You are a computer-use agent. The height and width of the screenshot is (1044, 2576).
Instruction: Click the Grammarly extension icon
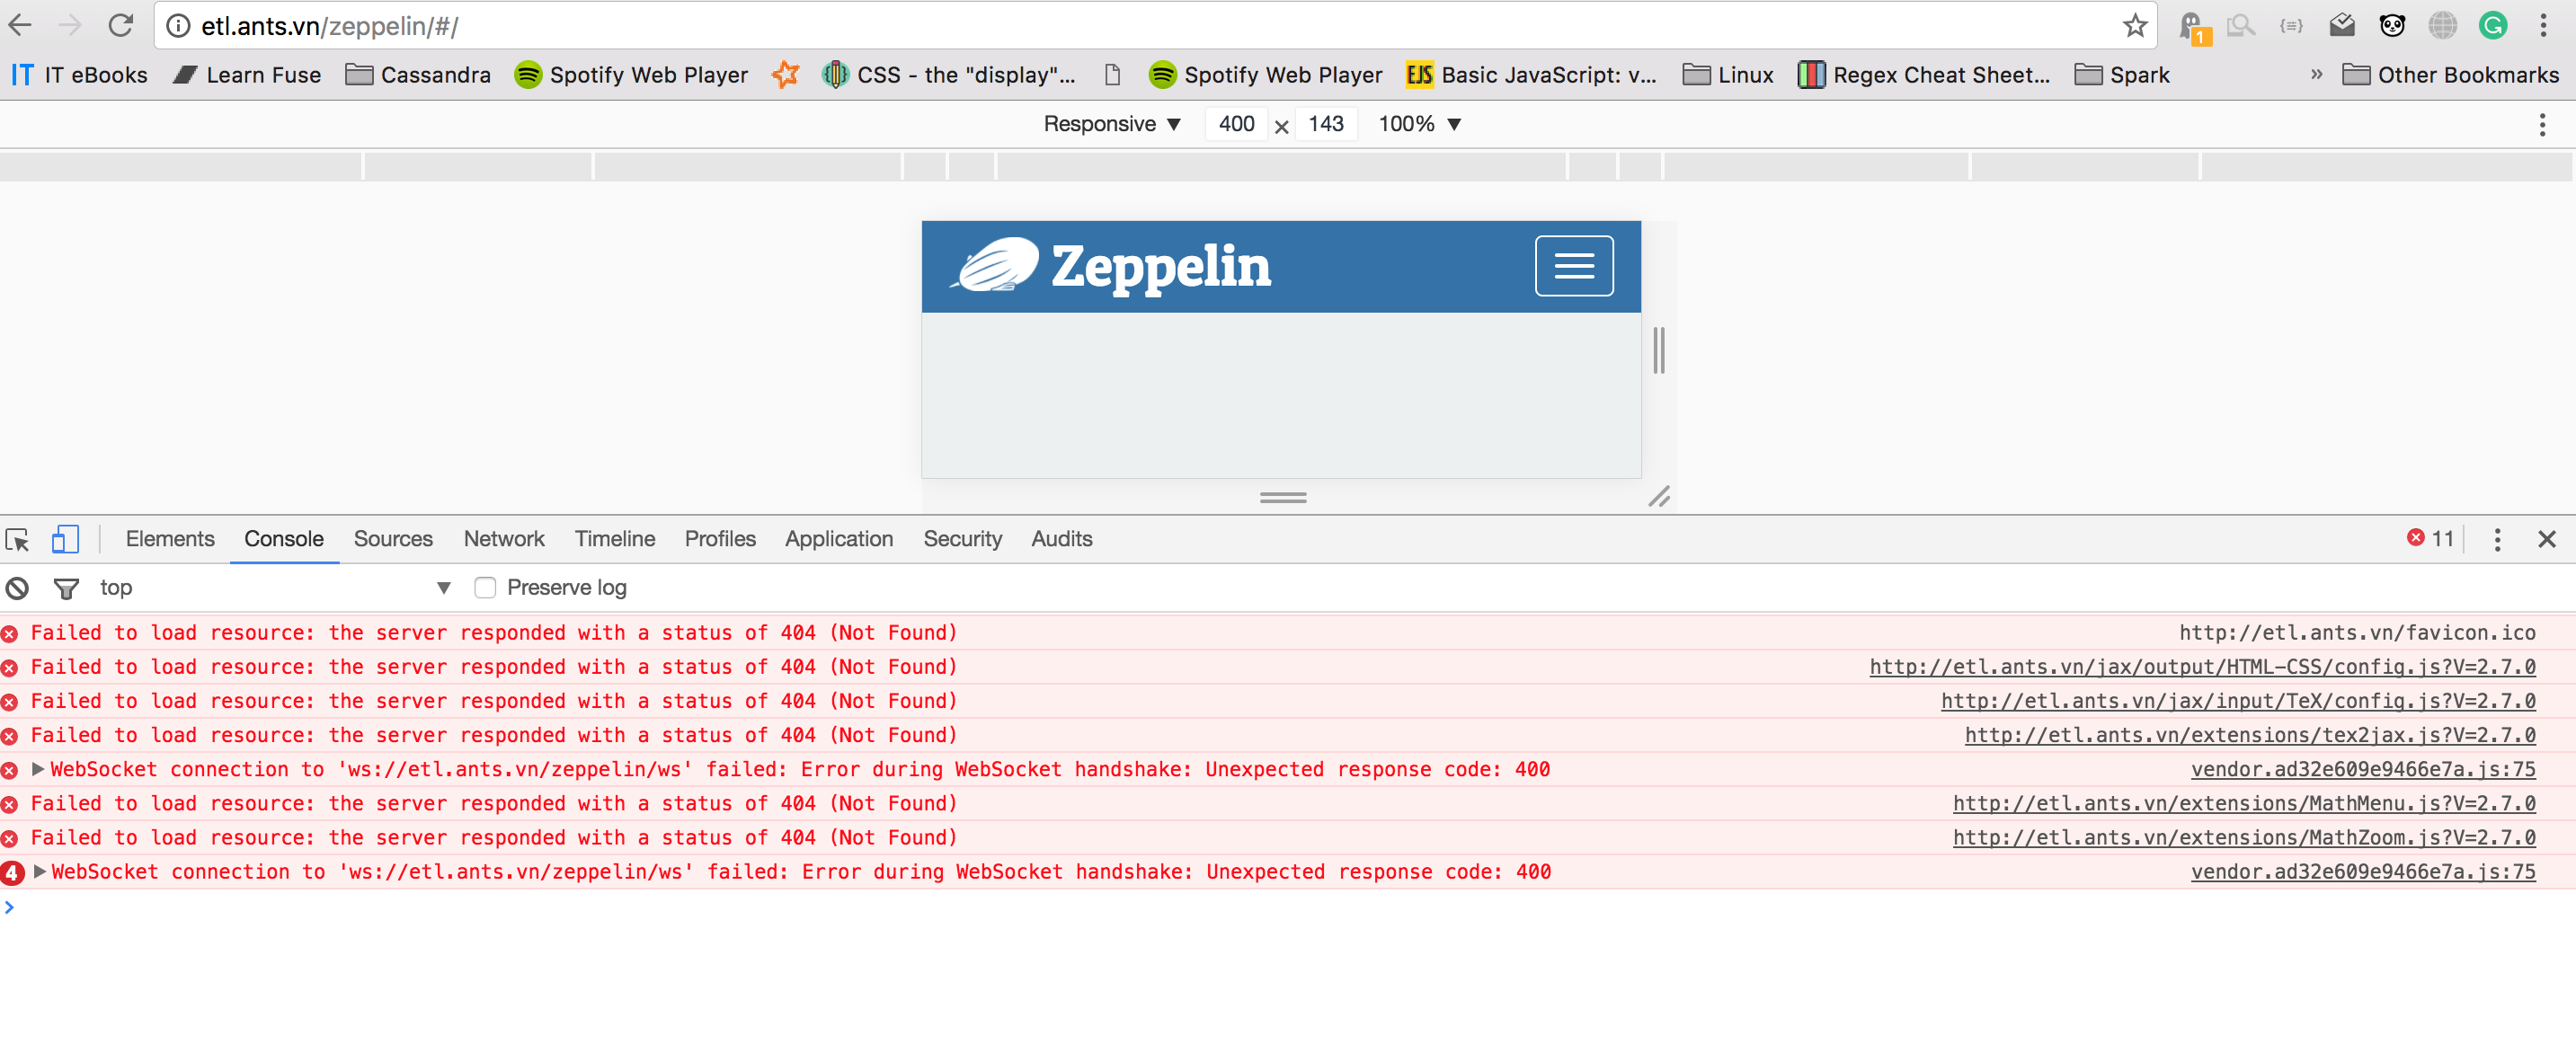2492,26
